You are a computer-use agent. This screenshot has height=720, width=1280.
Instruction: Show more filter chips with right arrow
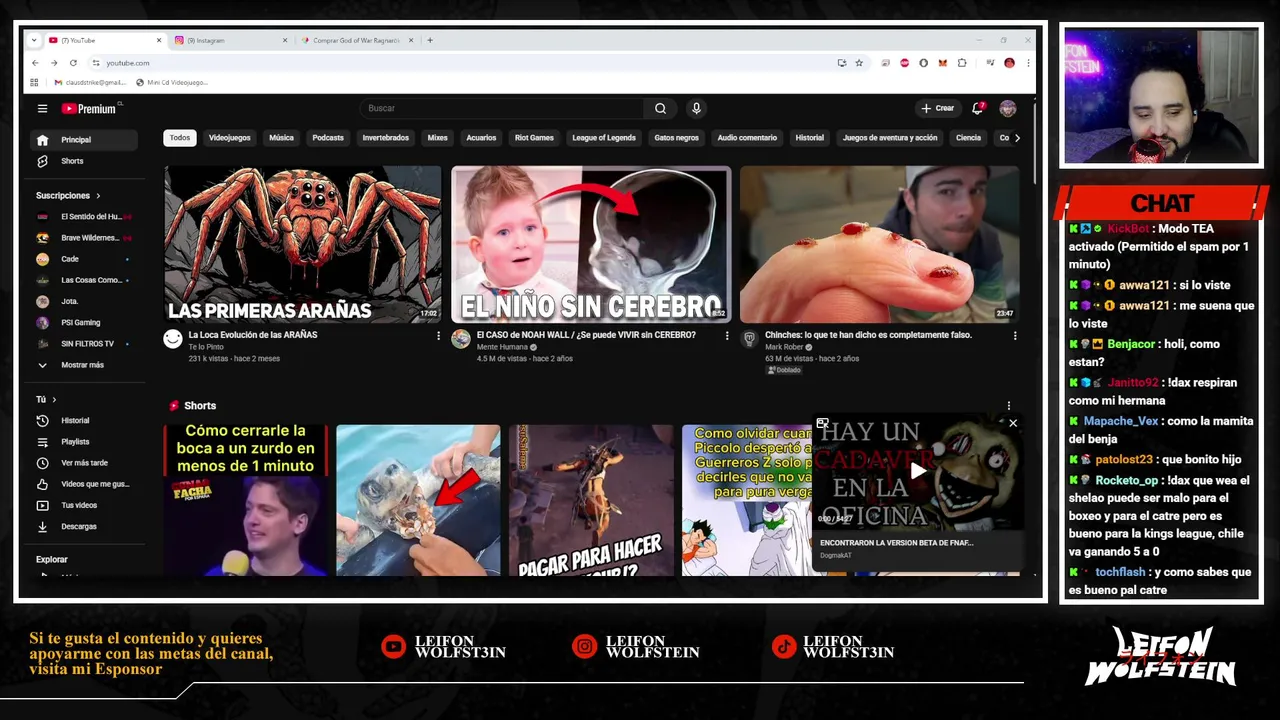click(1017, 138)
